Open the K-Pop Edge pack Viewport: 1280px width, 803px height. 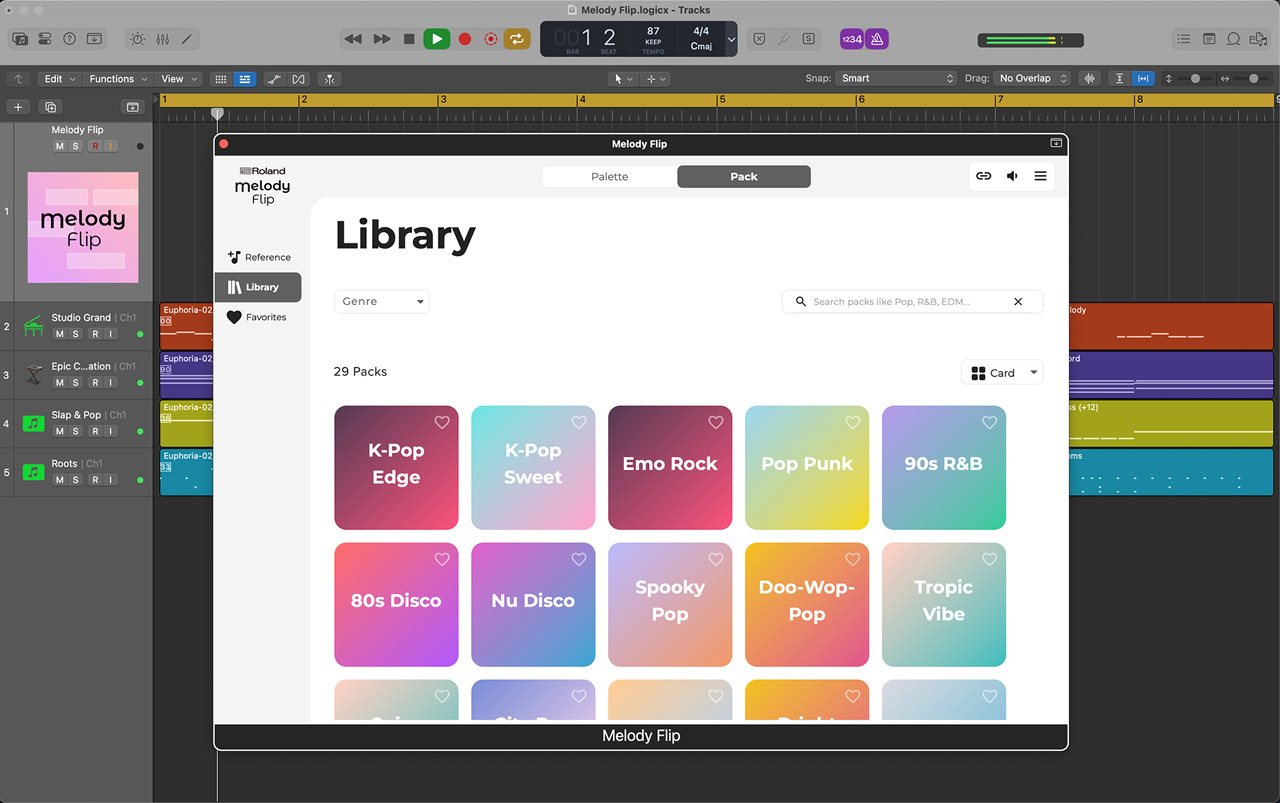click(396, 467)
